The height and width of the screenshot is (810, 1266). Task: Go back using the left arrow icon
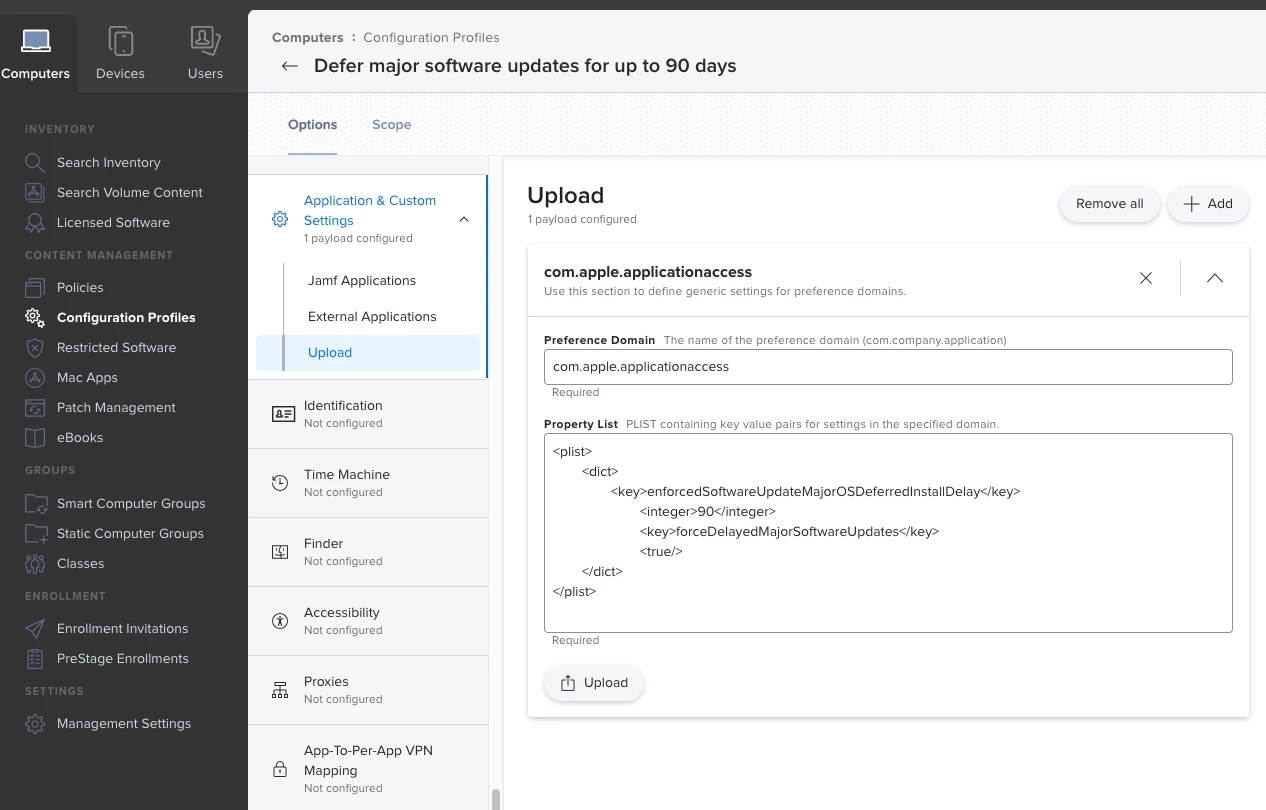point(290,66)
